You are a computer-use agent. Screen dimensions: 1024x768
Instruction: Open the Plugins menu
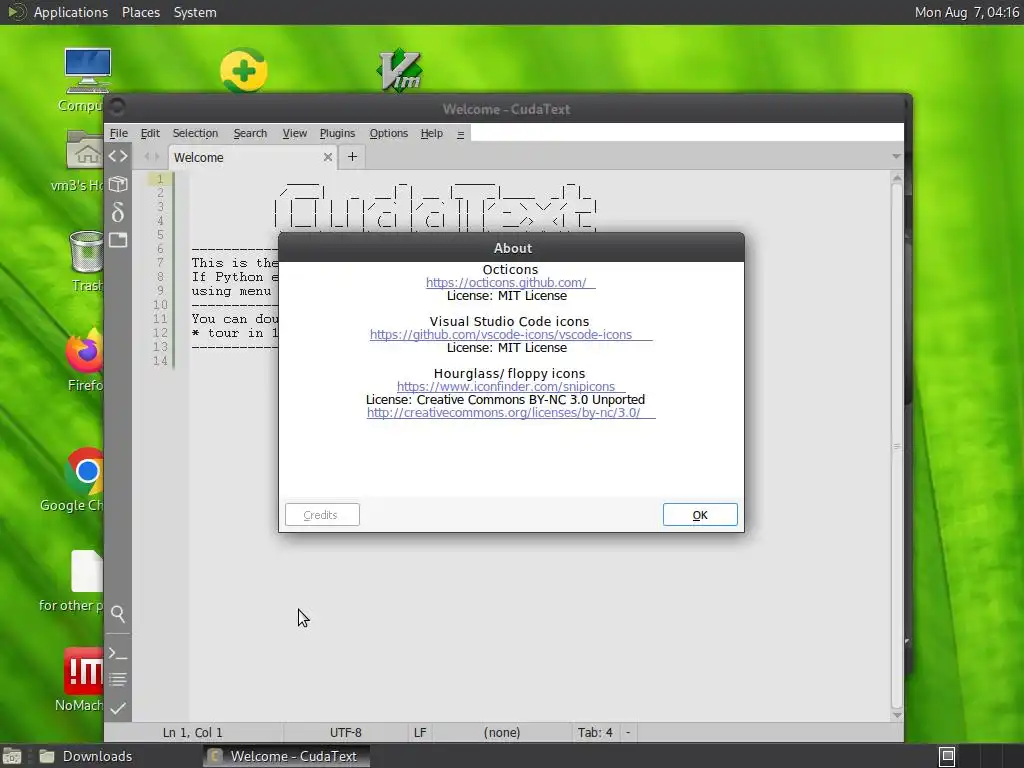point(337,133)
